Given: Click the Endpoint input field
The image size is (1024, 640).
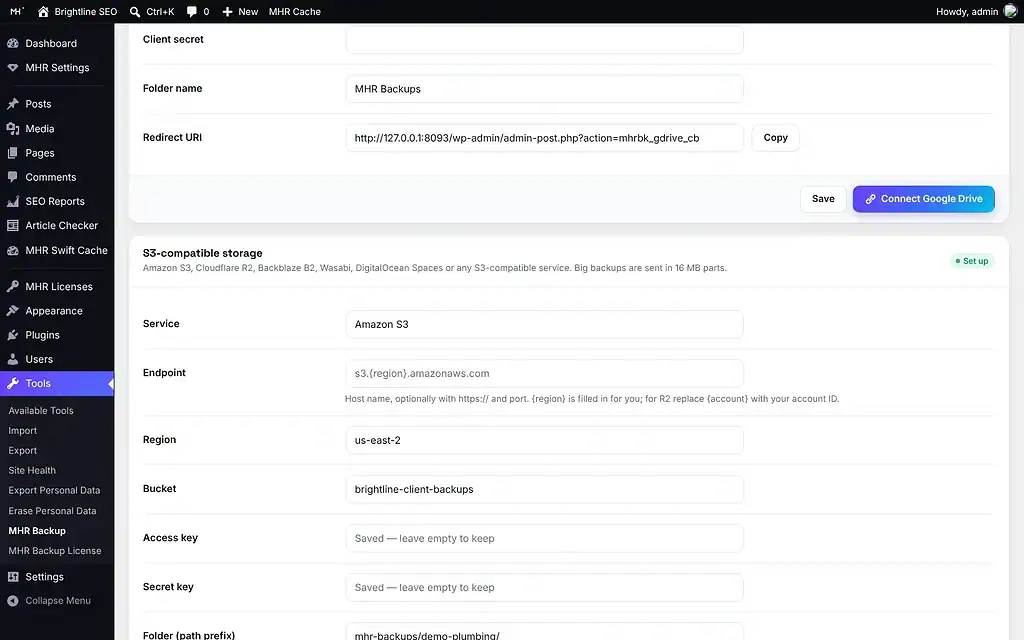Looking at the screenshot, I should coord(544,374).
